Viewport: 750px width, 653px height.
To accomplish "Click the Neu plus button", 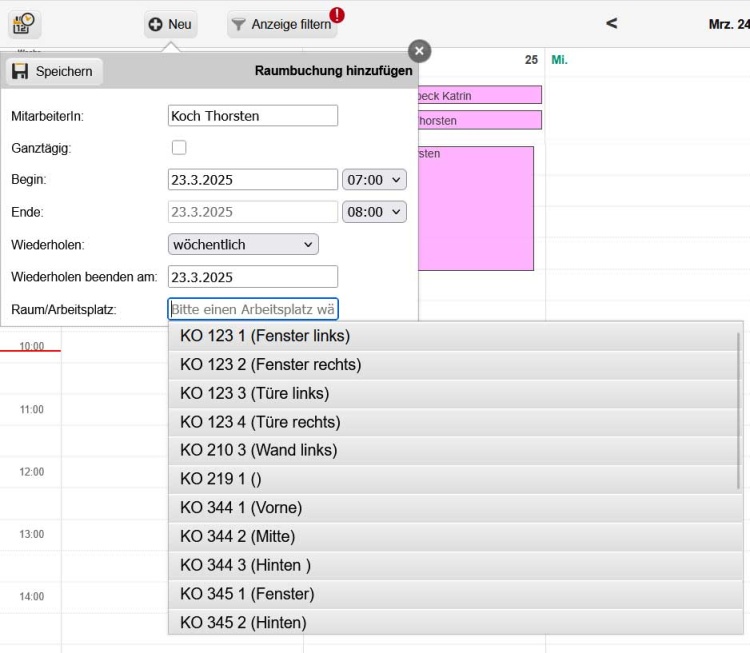I will (170, 24).
